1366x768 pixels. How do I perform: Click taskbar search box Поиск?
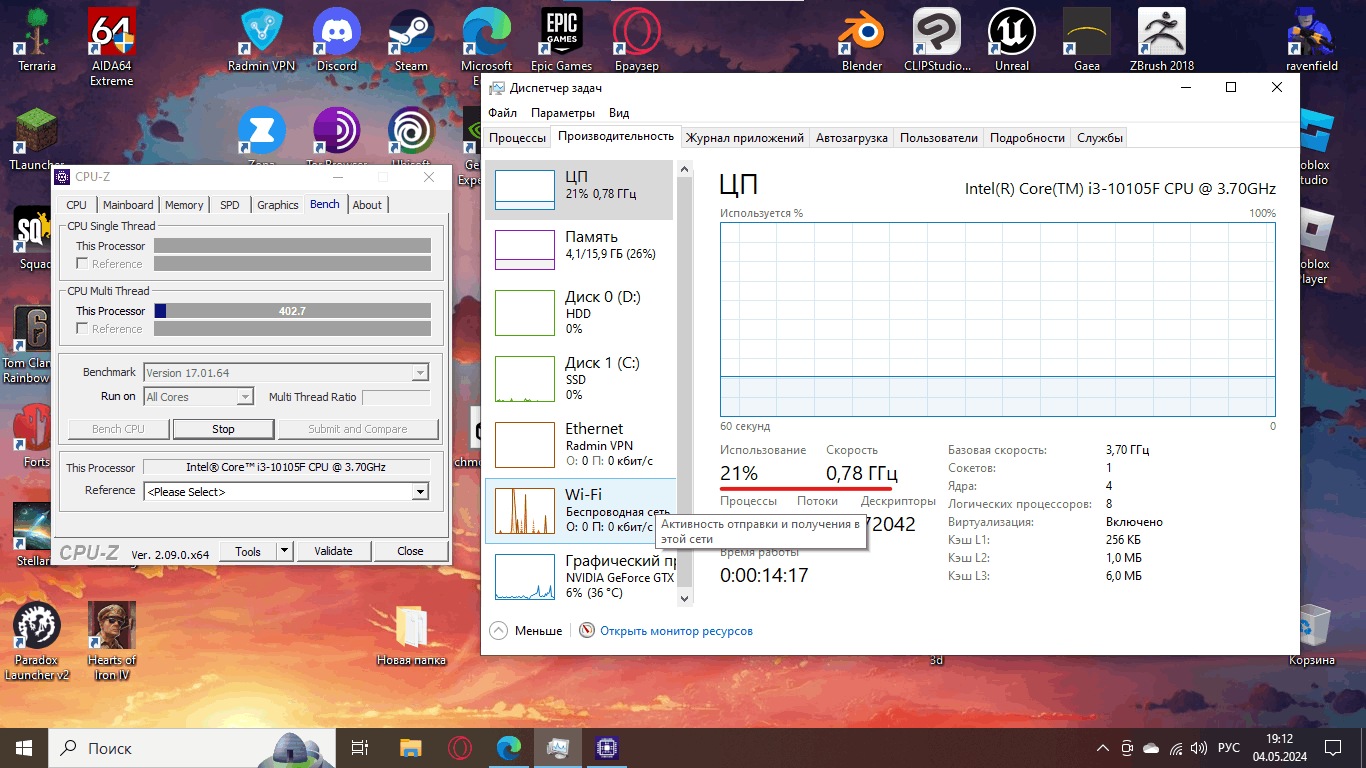point(191,747)
